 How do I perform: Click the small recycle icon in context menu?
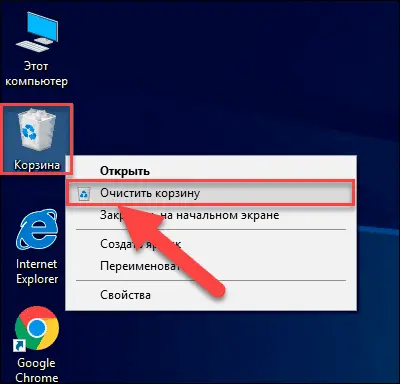click(84, 194)
